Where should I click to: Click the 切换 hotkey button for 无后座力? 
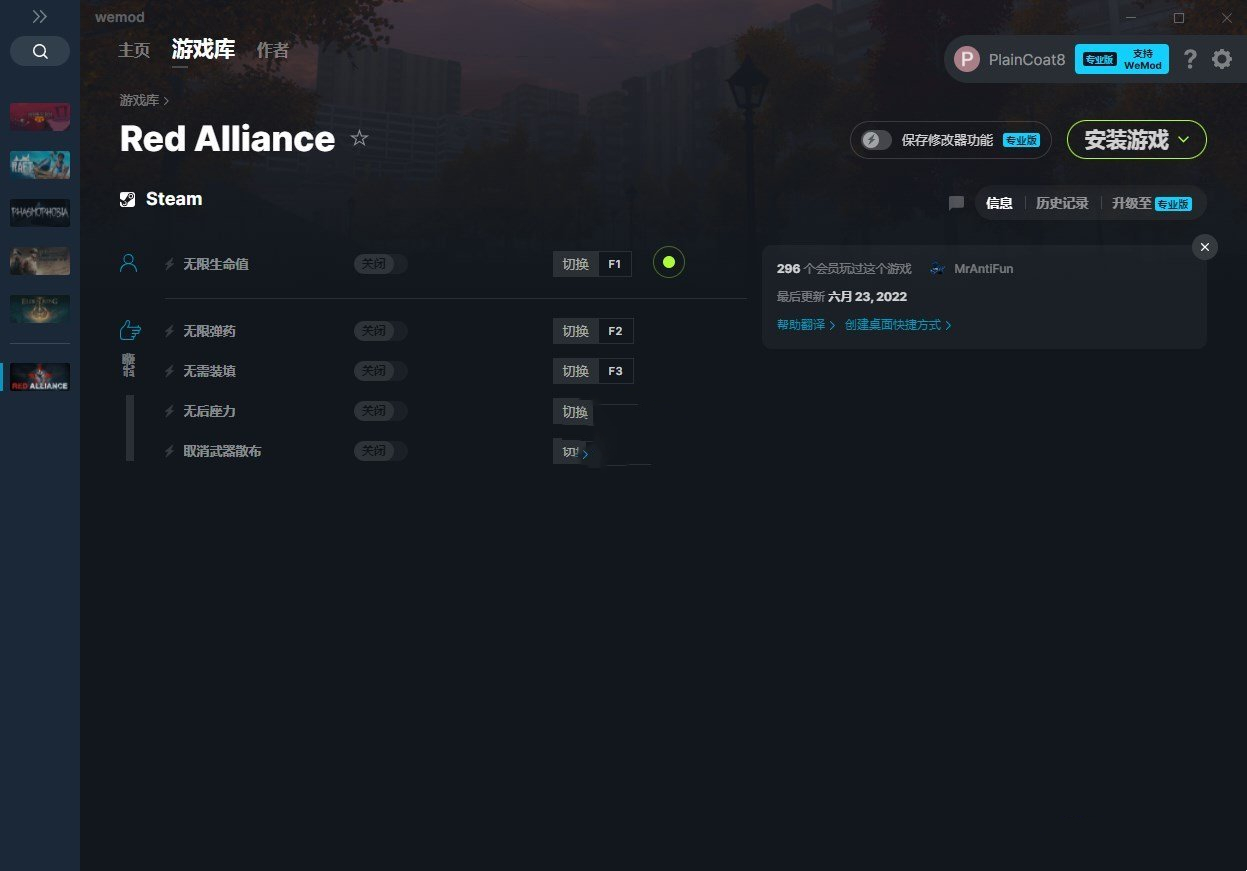pyautogui.click(x=575, y=411)
